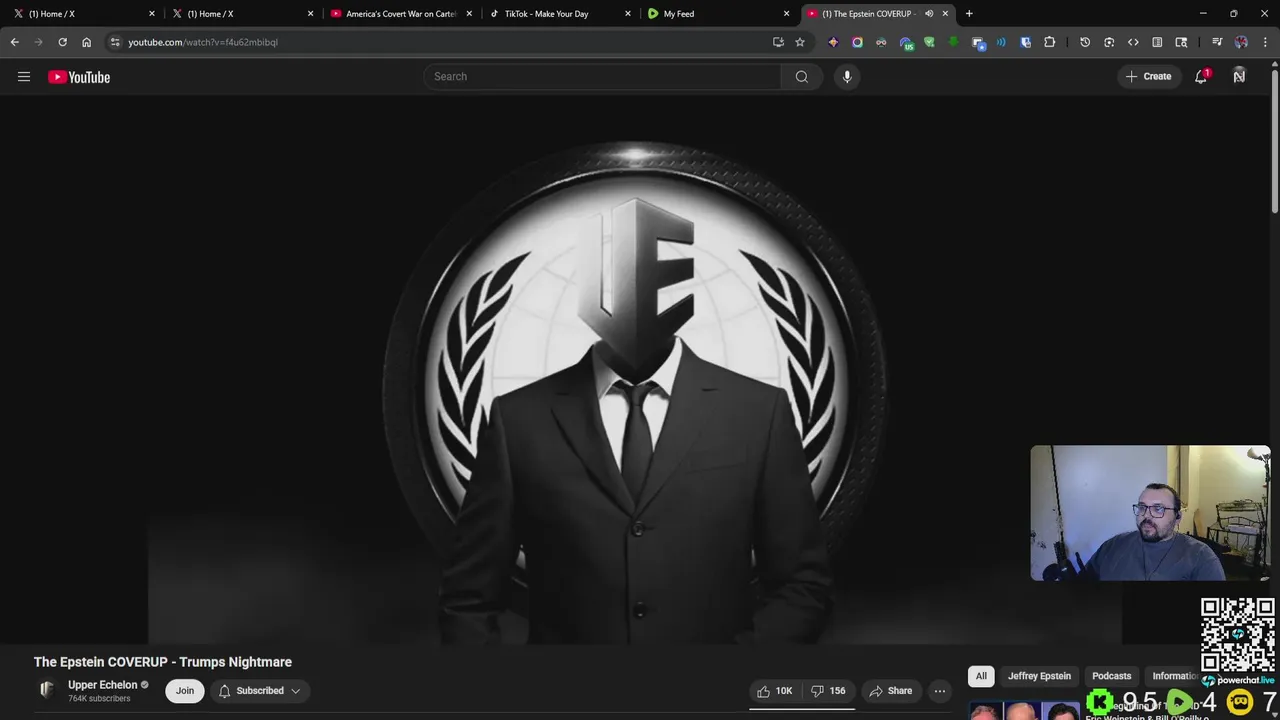Click the browser address bar URL
The image size is (1280, 720).
click(203, 42)
